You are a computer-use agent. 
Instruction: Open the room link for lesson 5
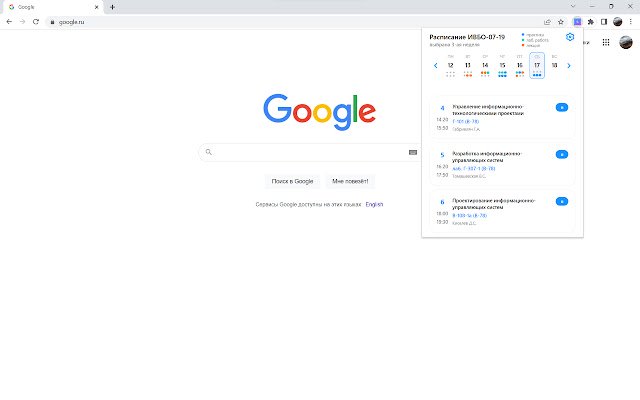pos(473,168)
